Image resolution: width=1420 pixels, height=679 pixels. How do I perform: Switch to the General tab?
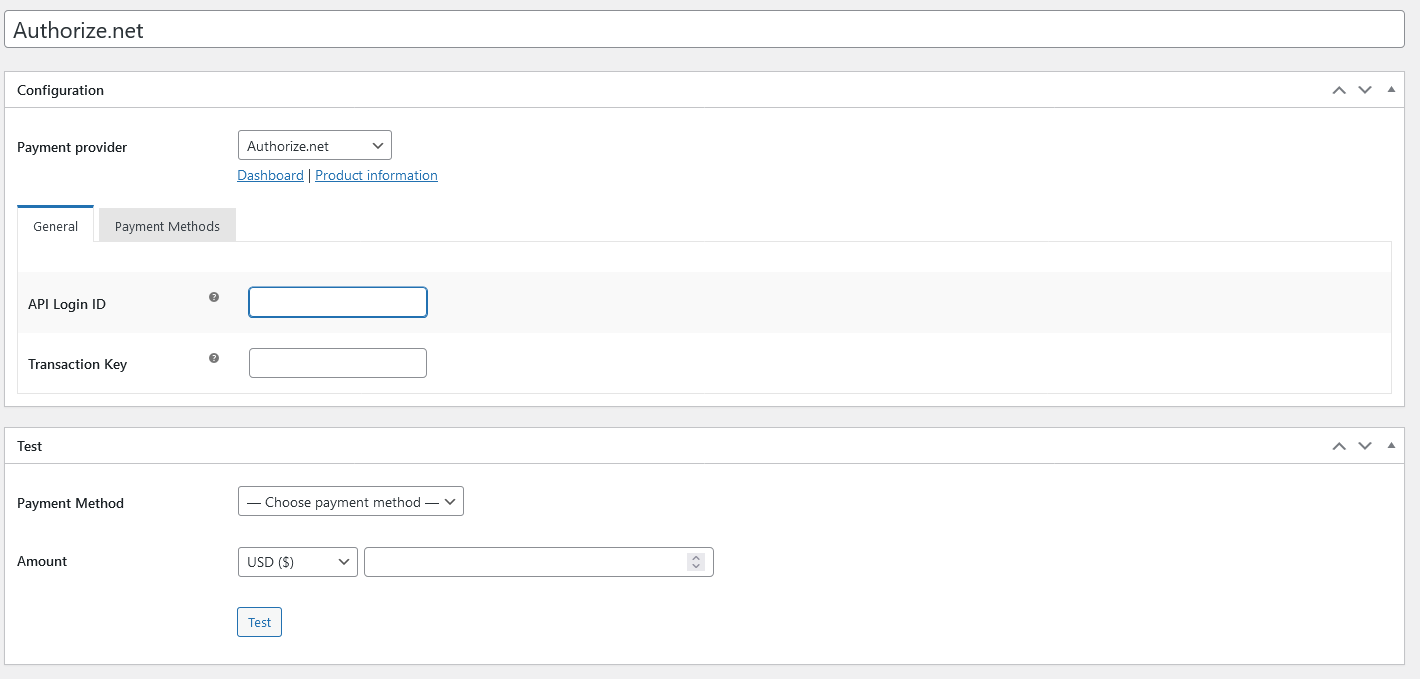pos(56,225)
